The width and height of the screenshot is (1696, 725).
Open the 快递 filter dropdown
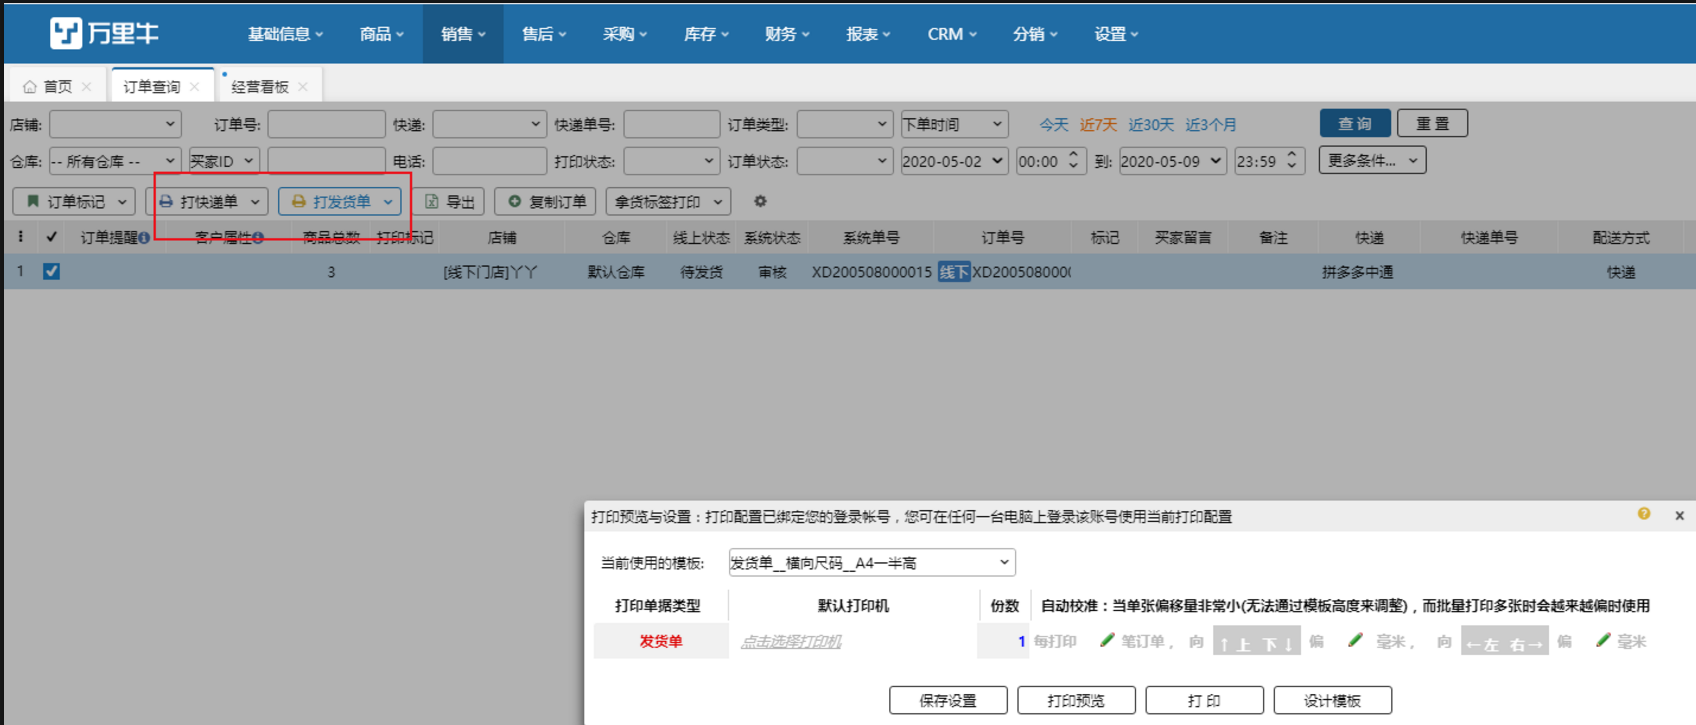point(489,124)
